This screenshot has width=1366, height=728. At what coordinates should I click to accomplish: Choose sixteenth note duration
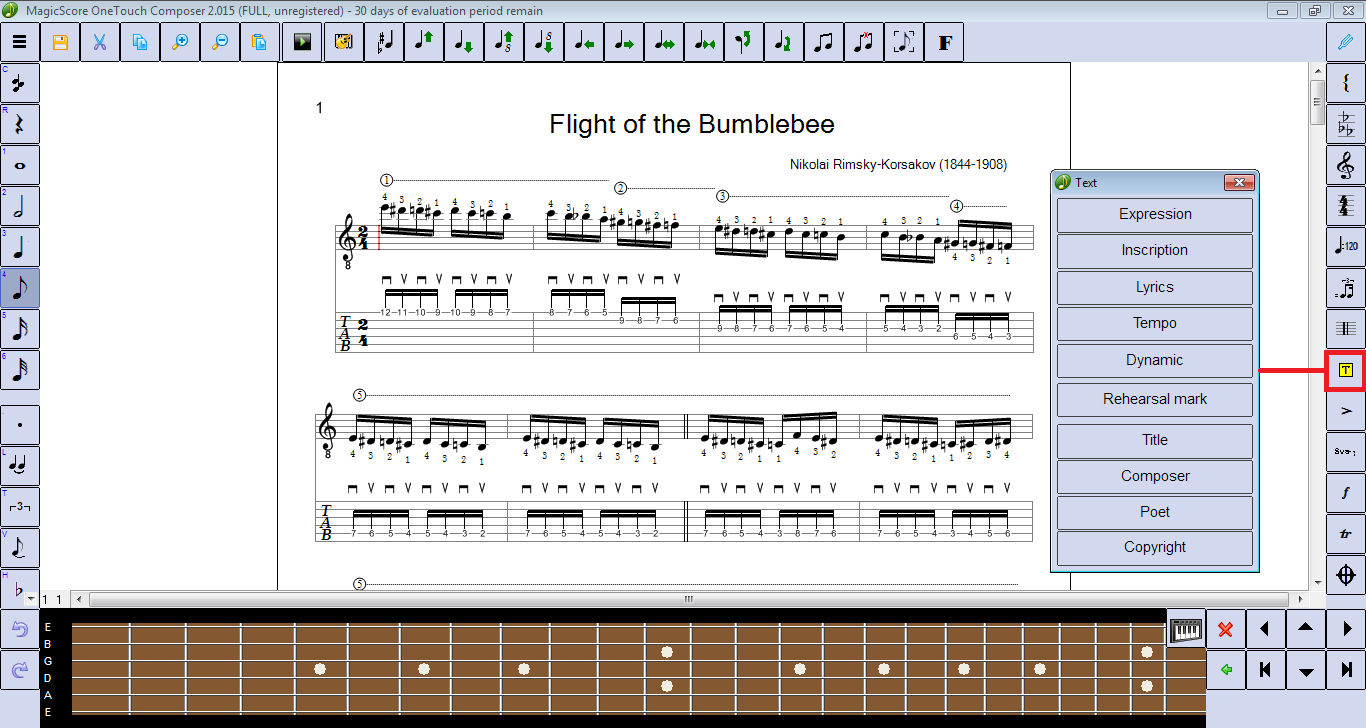[20, 329]
